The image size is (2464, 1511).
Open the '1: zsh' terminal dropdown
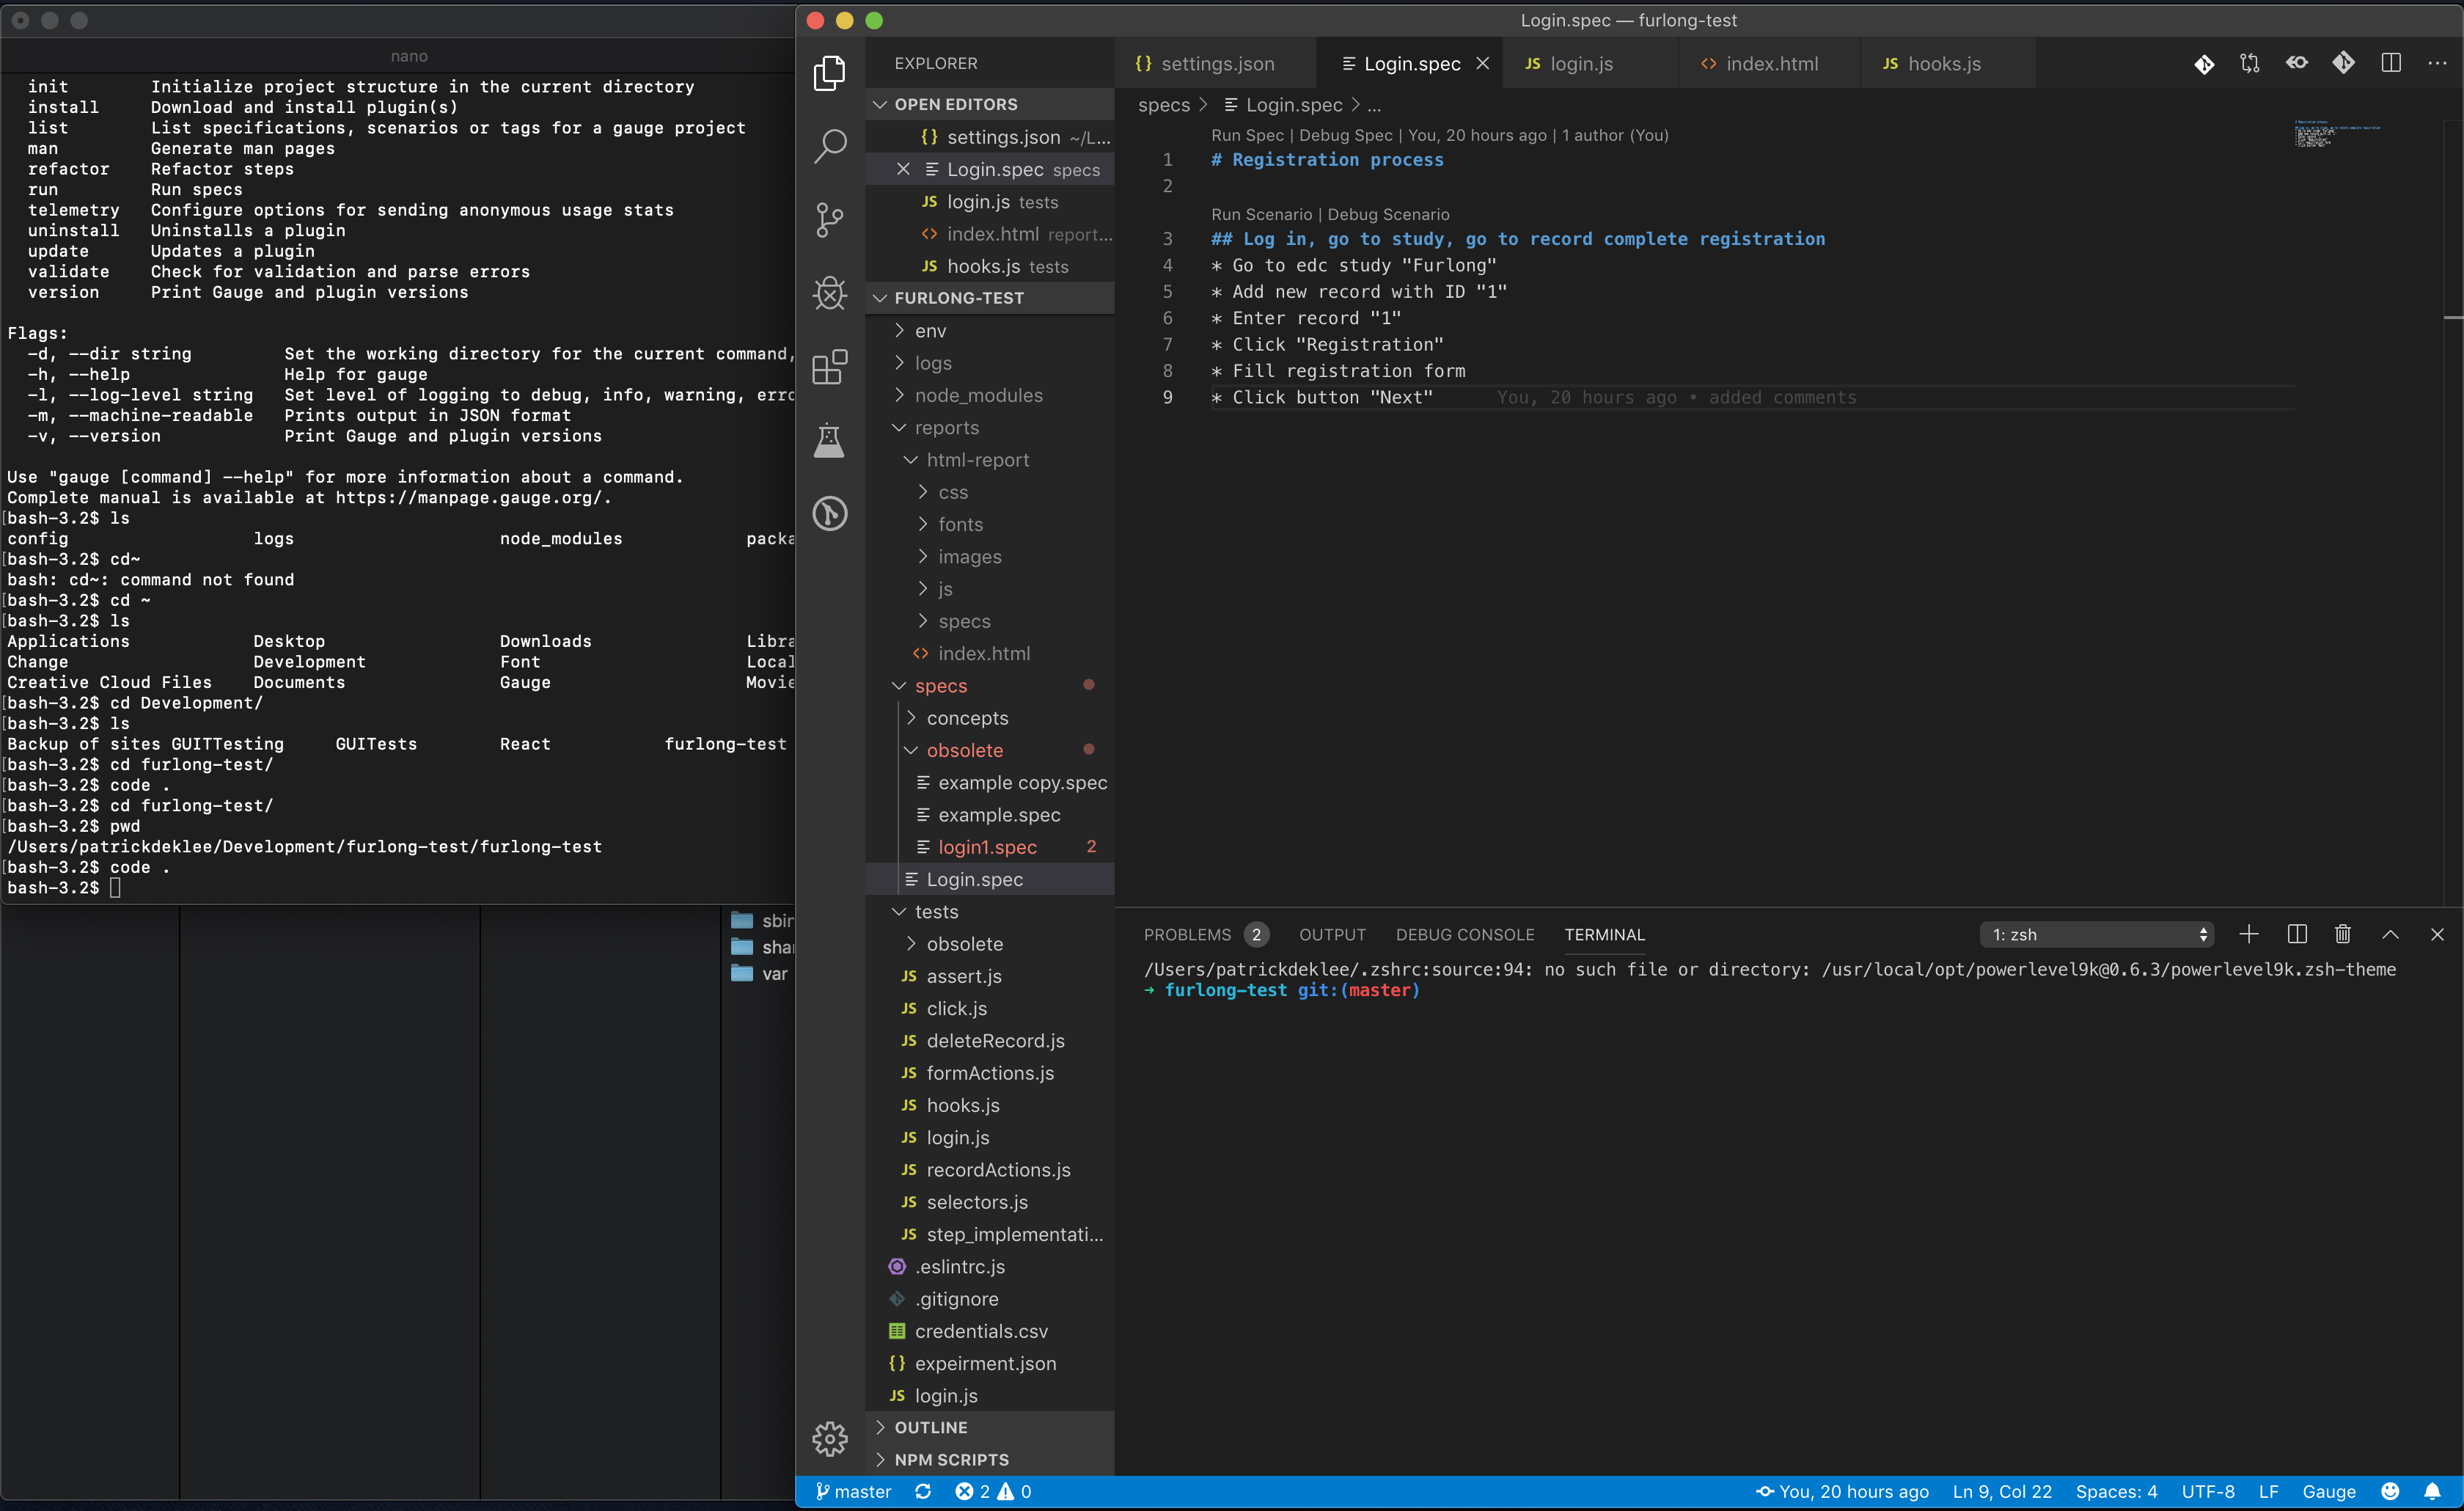click(x=2097, y=934)
